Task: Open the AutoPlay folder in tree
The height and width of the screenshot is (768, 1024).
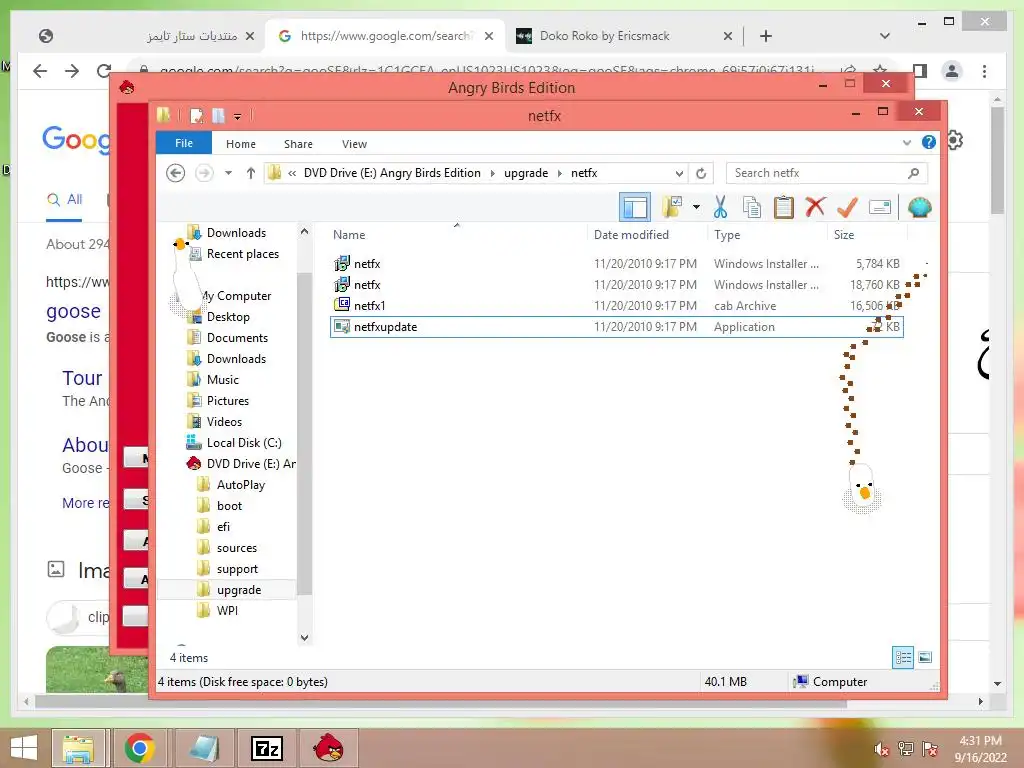Action: click(240, 485)
